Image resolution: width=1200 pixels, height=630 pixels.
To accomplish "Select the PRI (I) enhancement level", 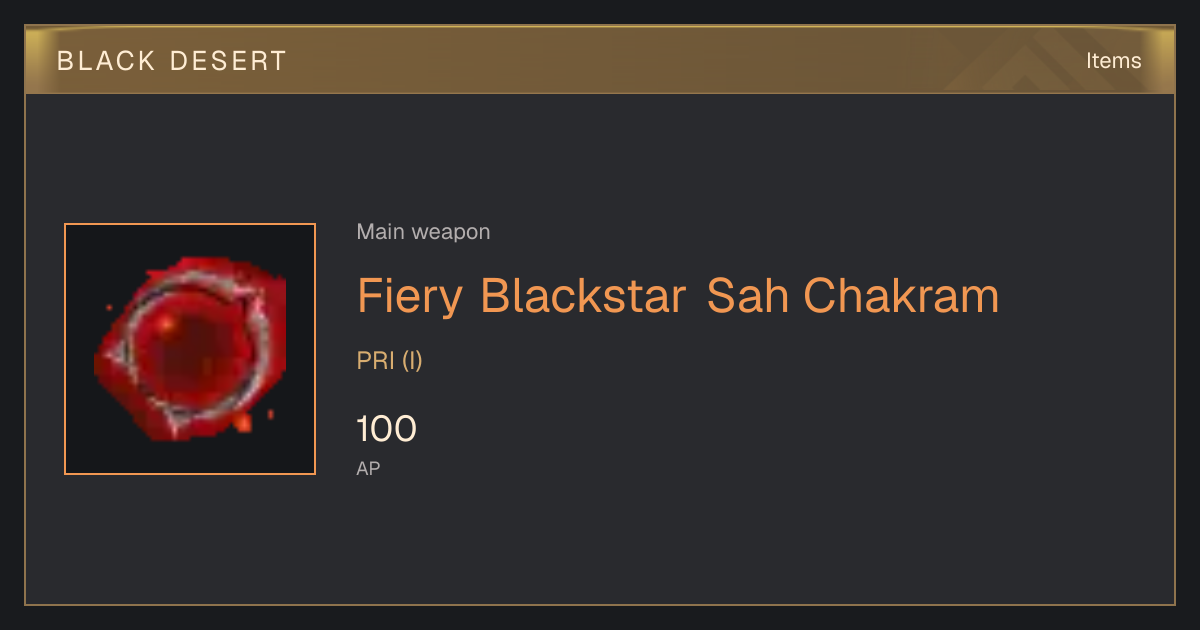I will [390, 361].
